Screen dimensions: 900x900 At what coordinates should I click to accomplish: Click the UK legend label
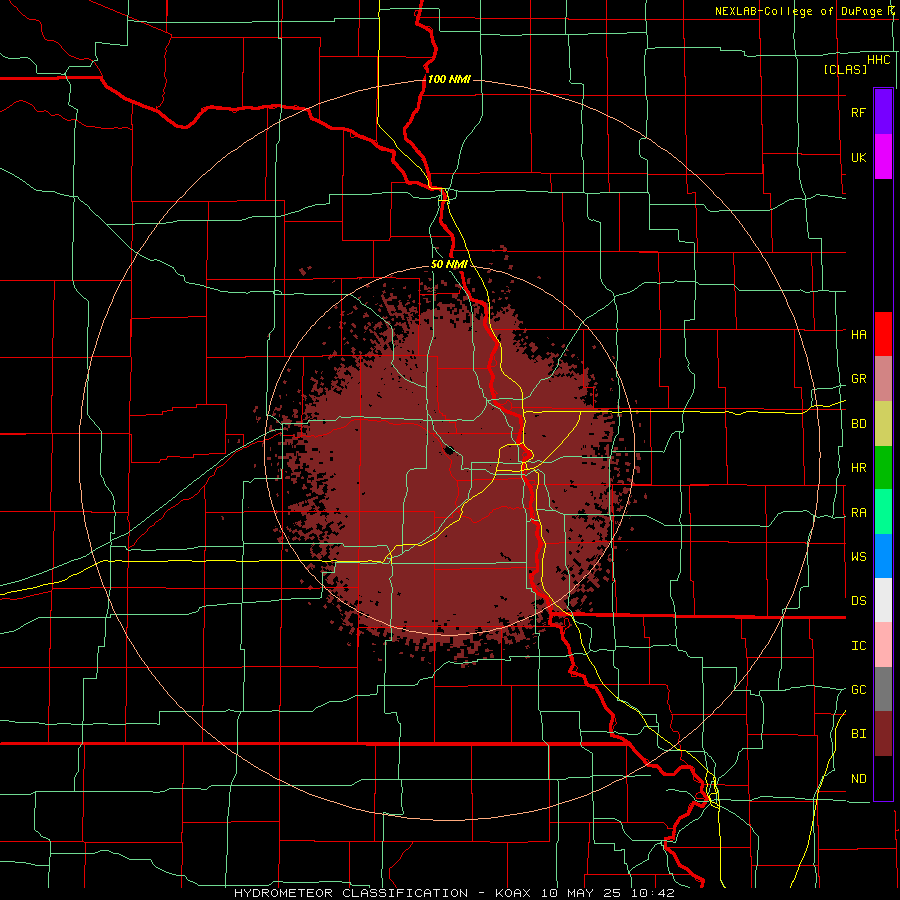858,157
